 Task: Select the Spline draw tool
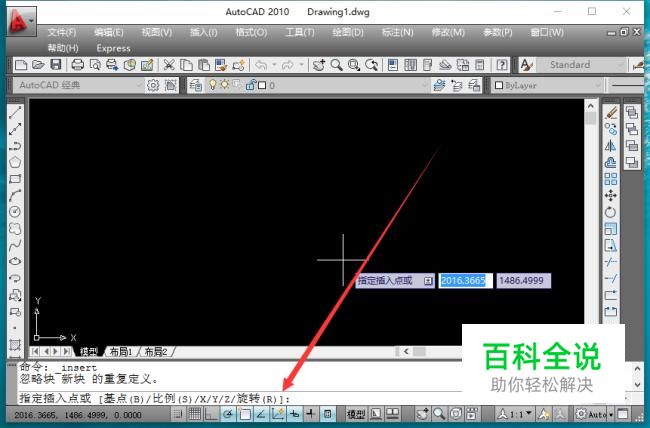pos(15,245)
